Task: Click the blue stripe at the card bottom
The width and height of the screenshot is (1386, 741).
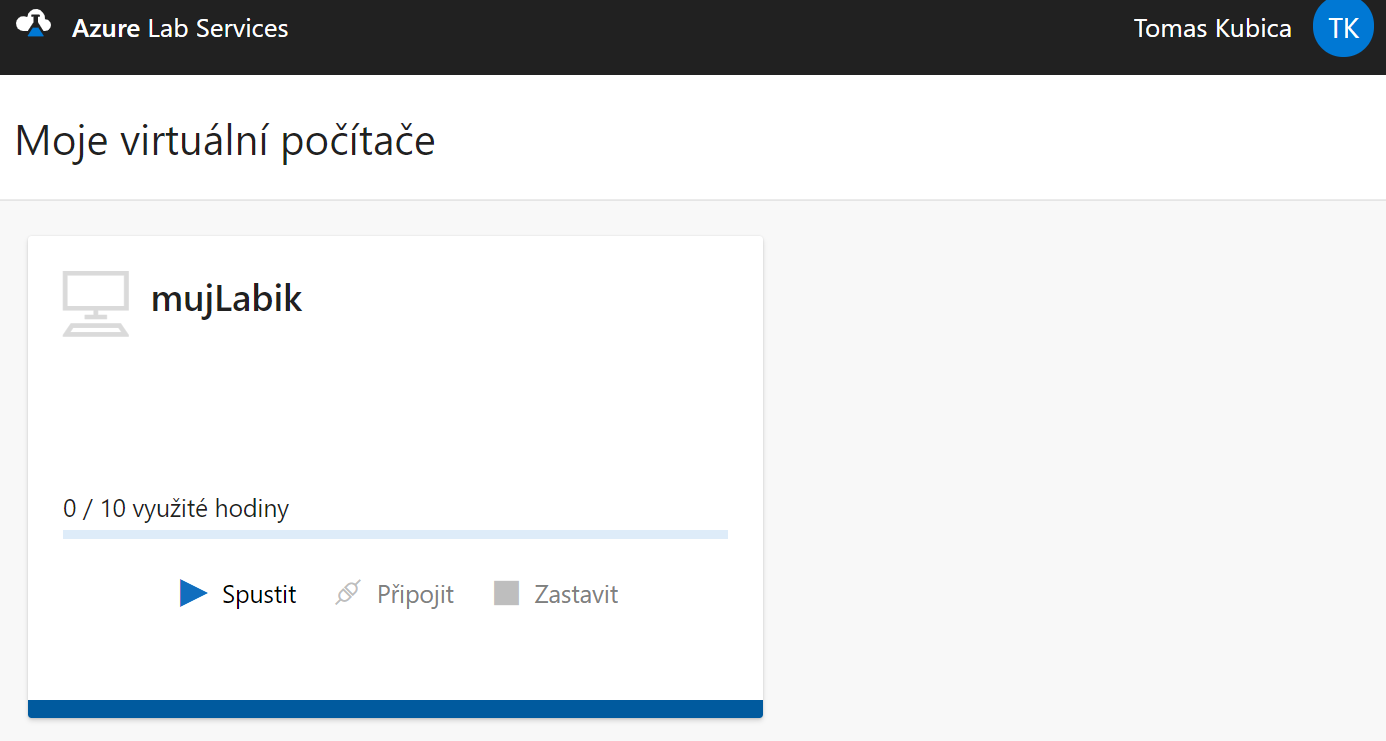Action: pyautogui.click(x=395, y=709)
